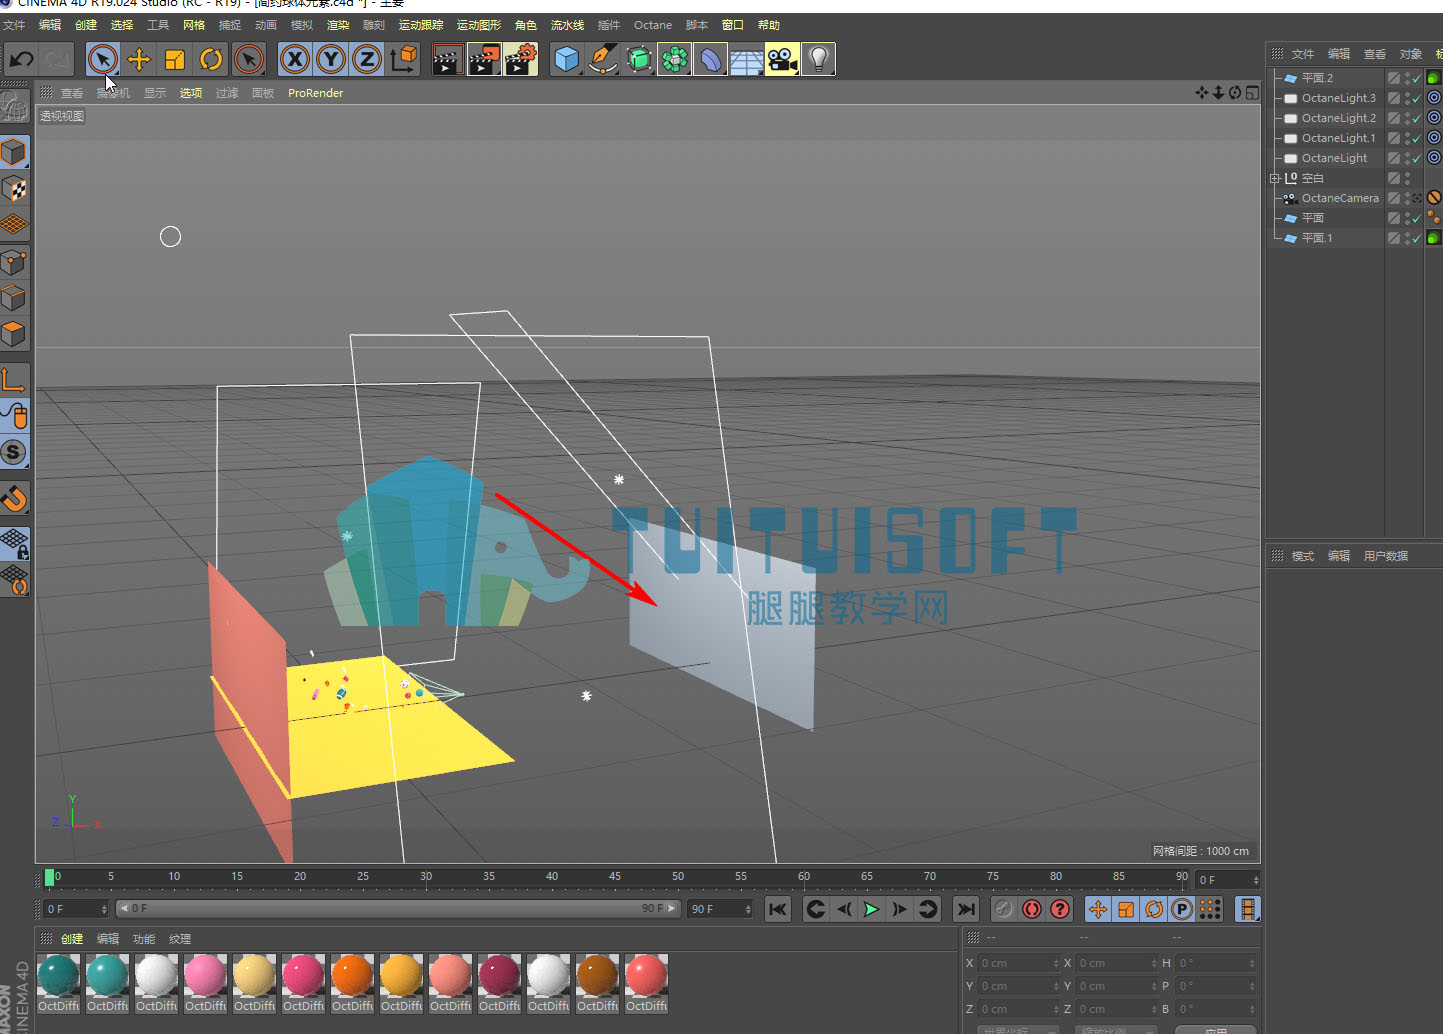Screen dimensions: 1443x1034
Task: Go to the end of animation
Action: (x=965, y=909)
